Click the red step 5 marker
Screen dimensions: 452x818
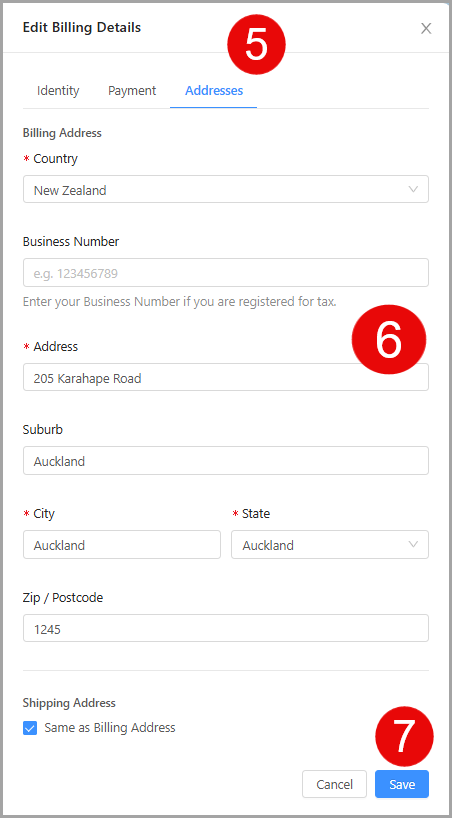(256, 45)
